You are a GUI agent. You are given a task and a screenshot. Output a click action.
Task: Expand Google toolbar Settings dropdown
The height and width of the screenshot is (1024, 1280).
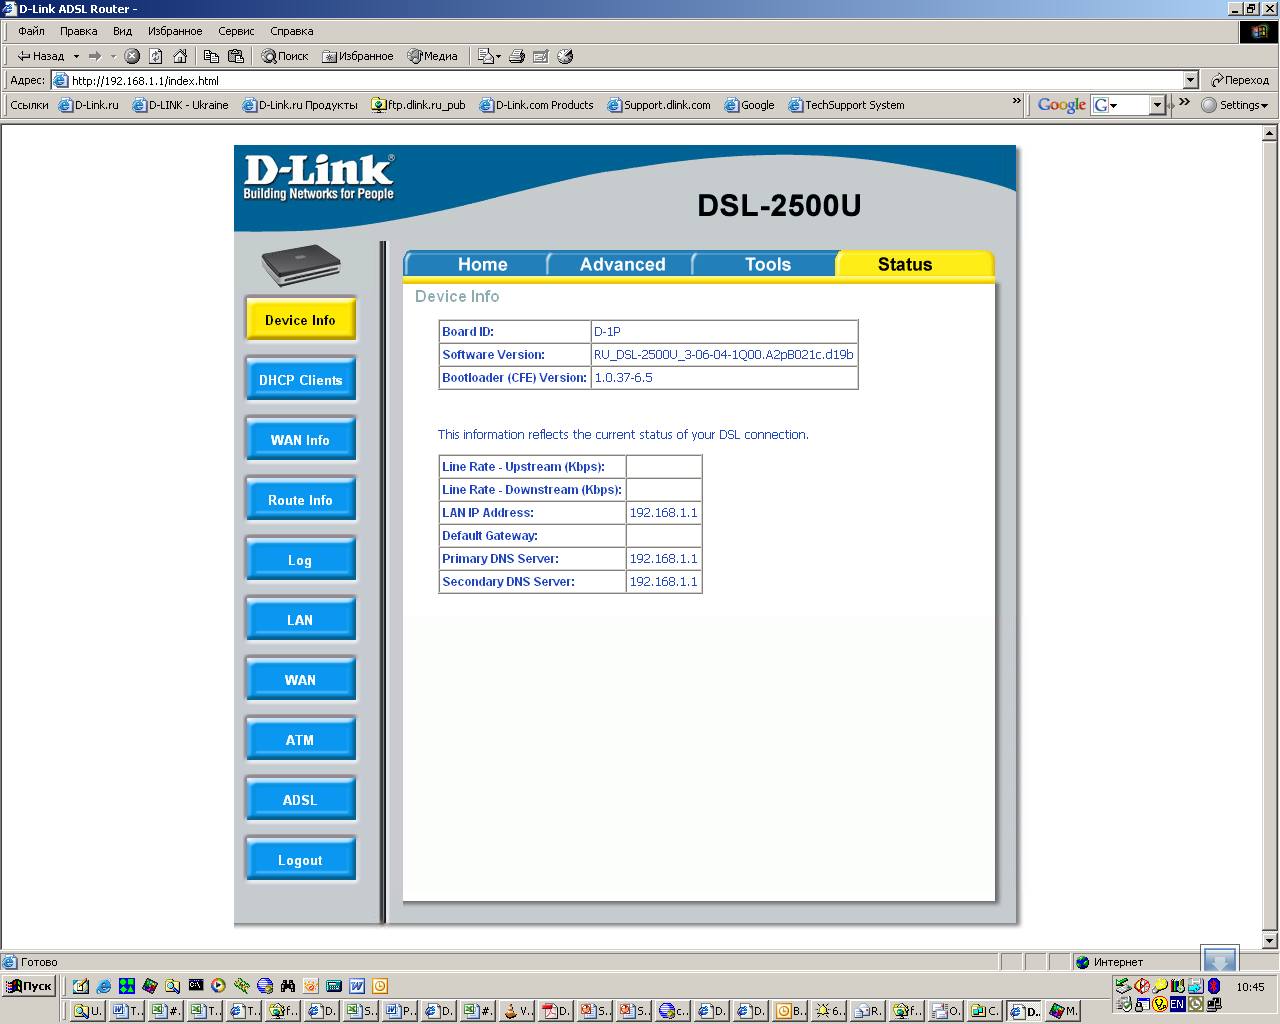(x=1235, y=105)
